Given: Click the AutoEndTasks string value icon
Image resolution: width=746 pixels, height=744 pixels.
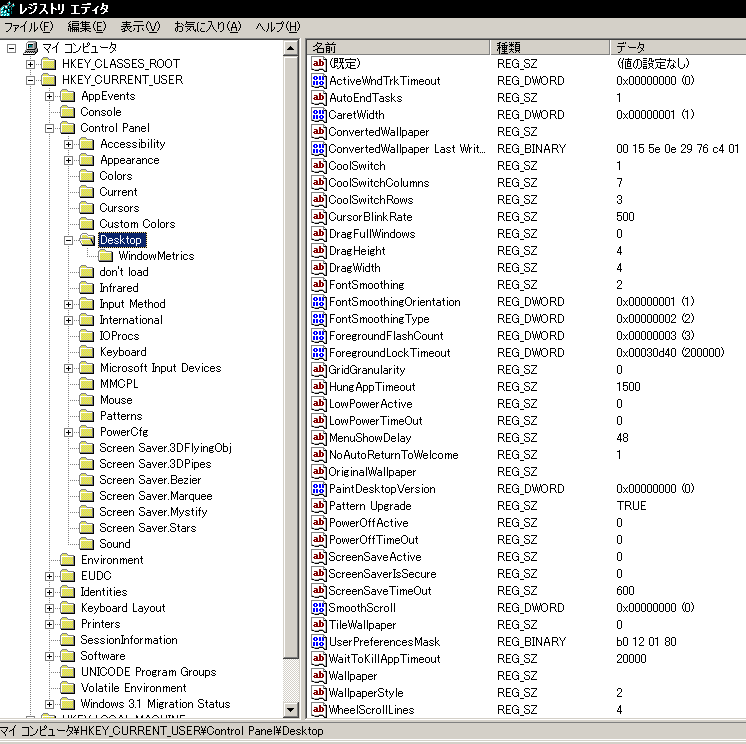Looking at the screenshot, I should [x=319, y=98].
